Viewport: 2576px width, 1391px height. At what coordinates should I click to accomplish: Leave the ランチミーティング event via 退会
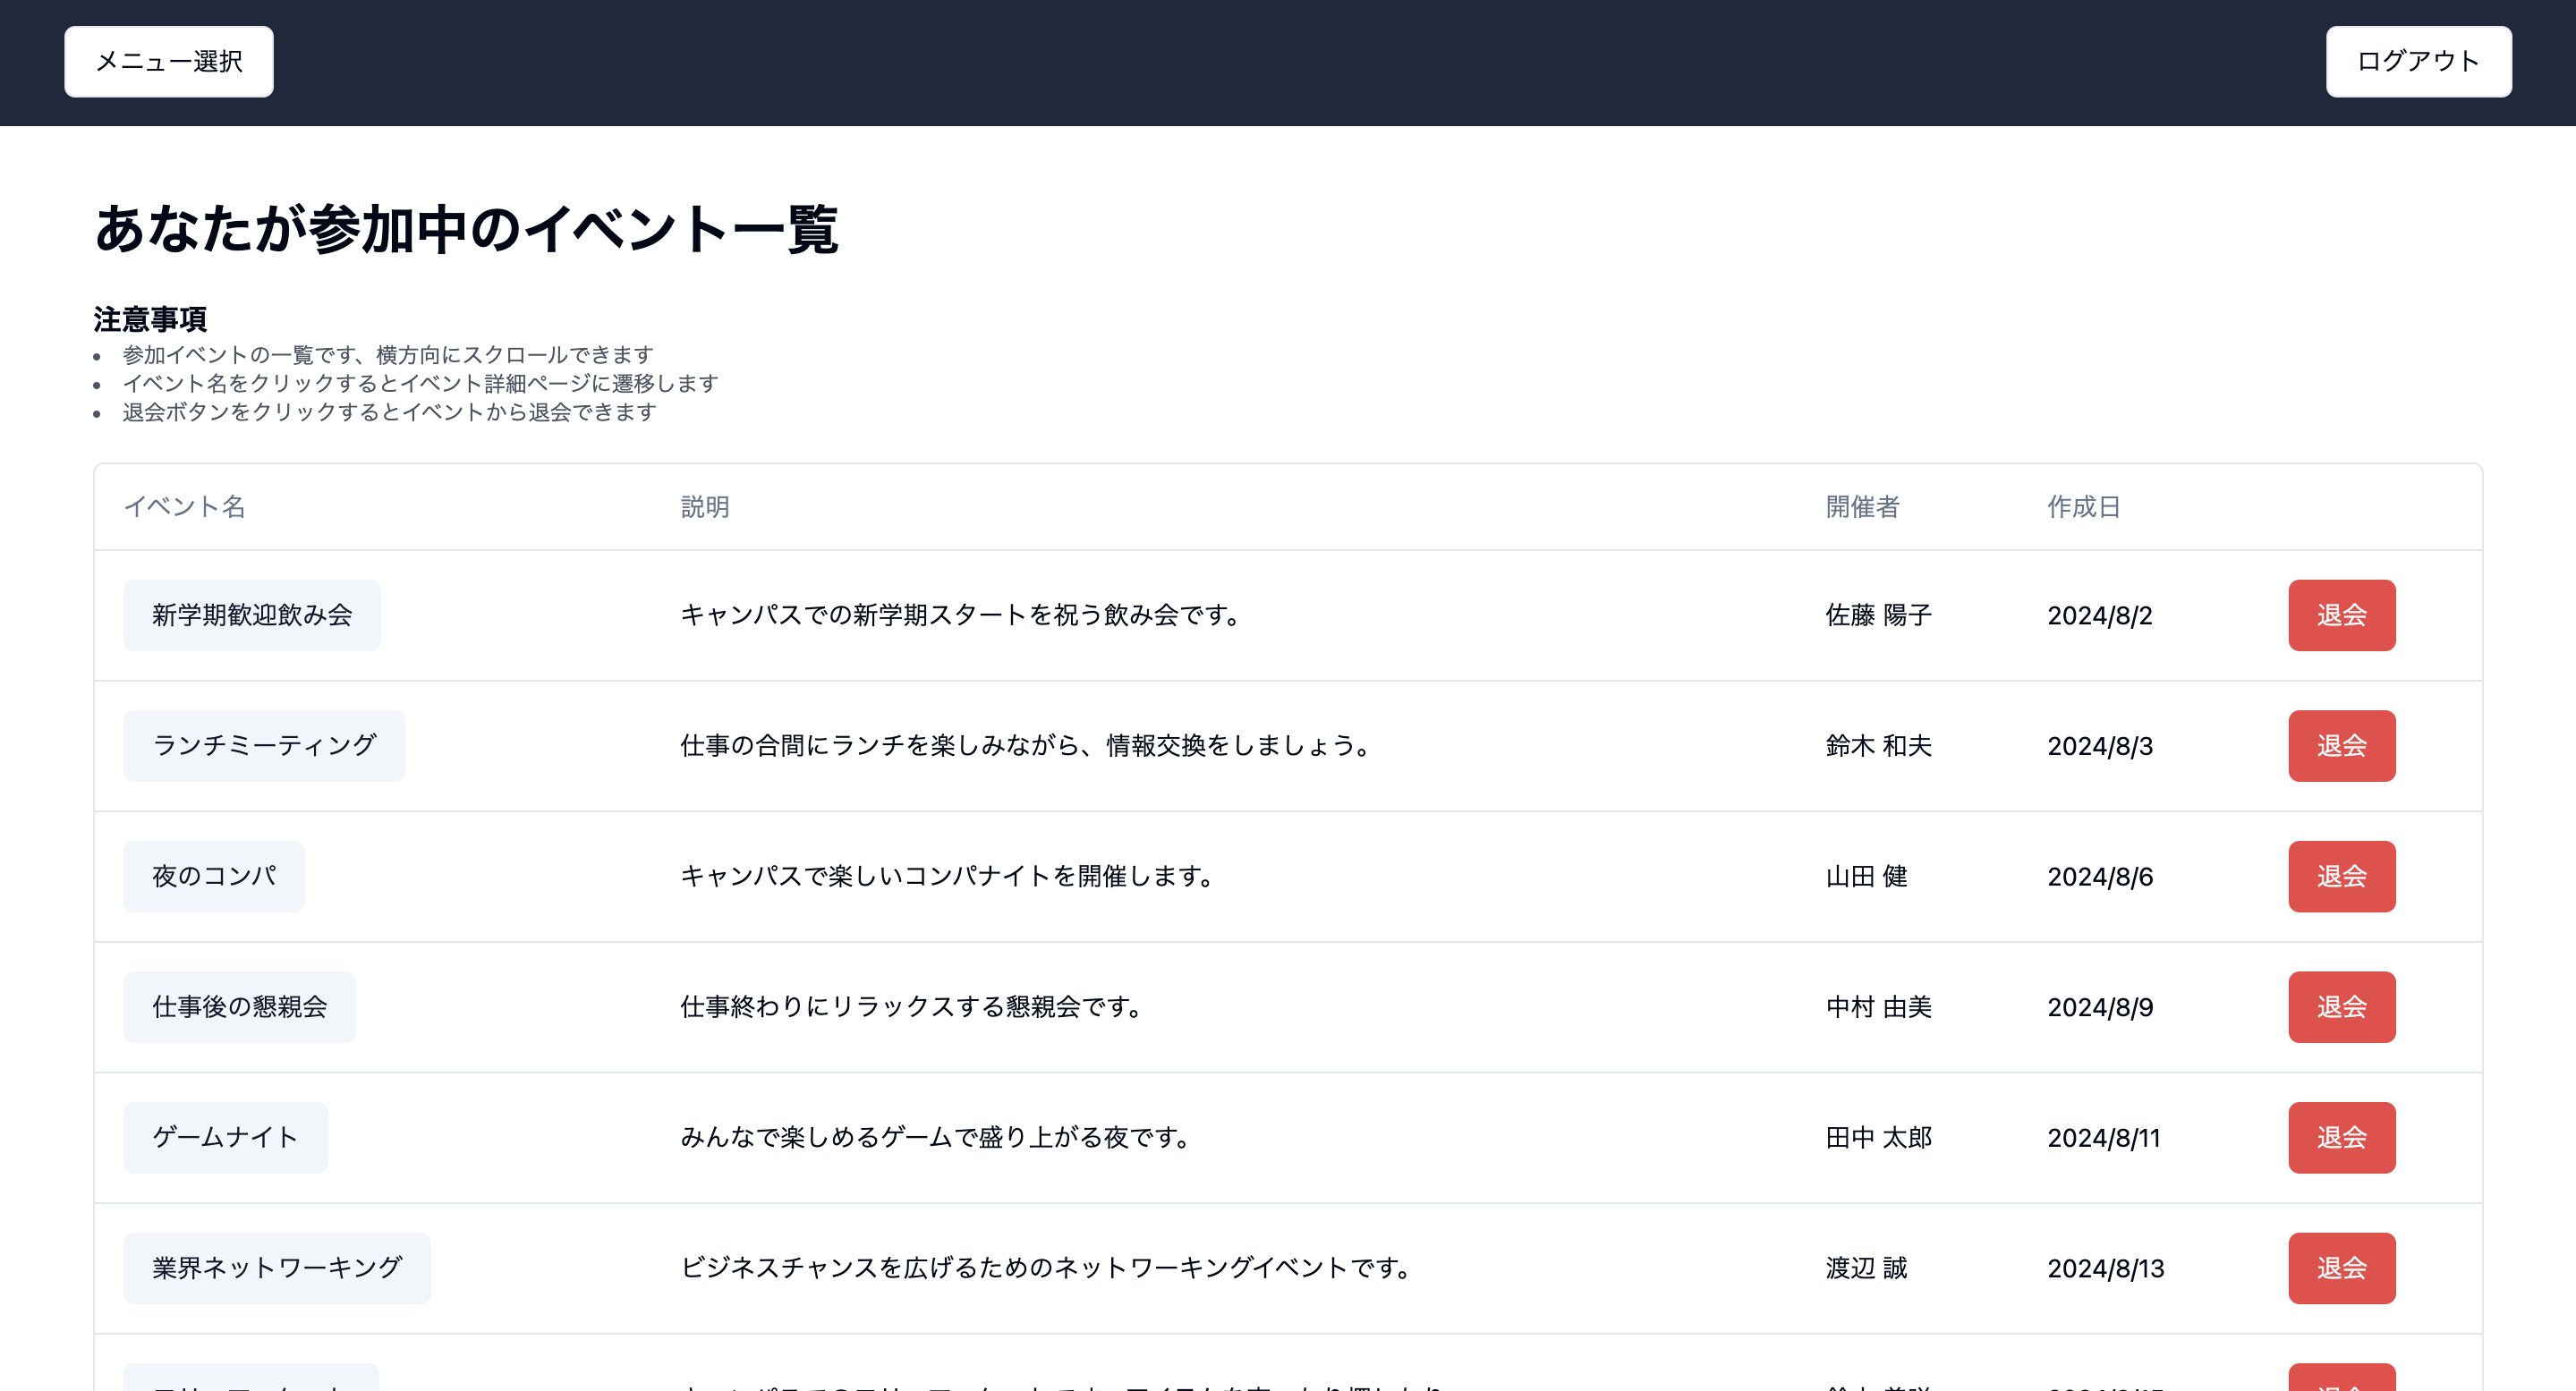click(x=2342, y=745)
